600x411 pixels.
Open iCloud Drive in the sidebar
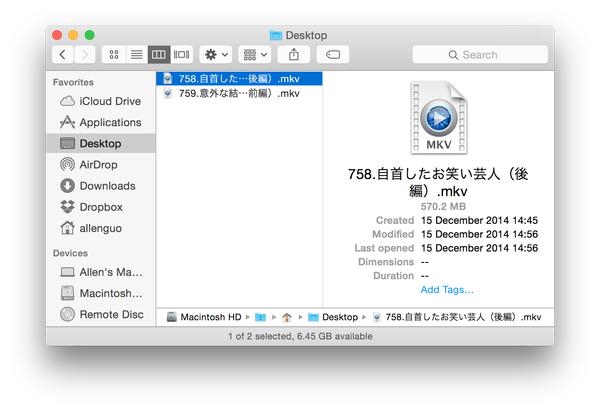click(x=100, y=101)
